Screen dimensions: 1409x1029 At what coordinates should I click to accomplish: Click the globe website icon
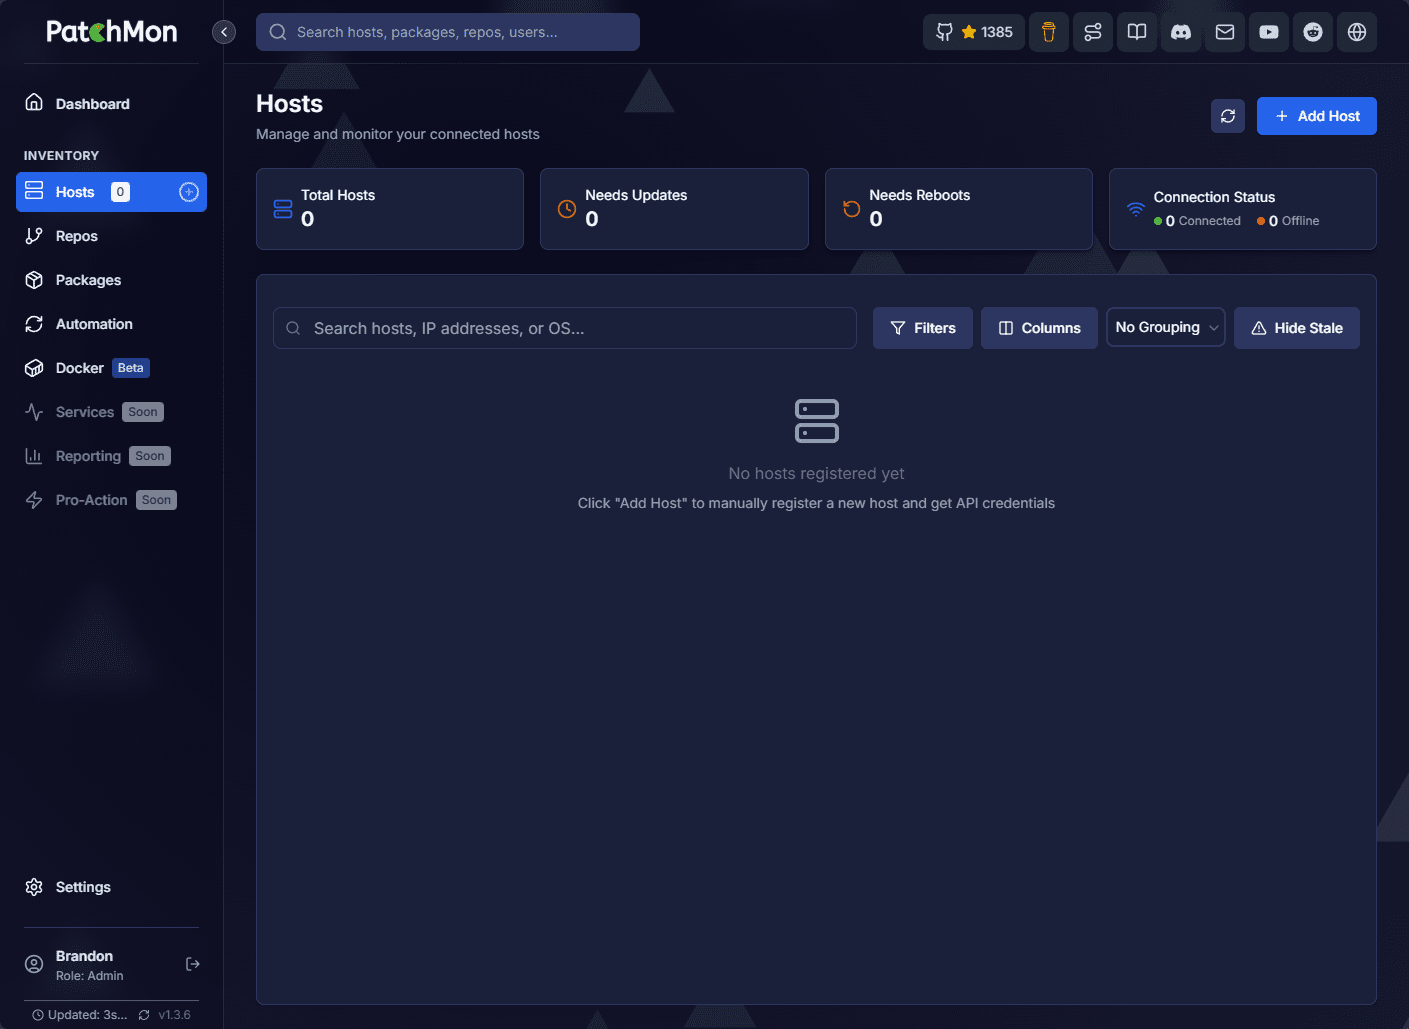1357,32
